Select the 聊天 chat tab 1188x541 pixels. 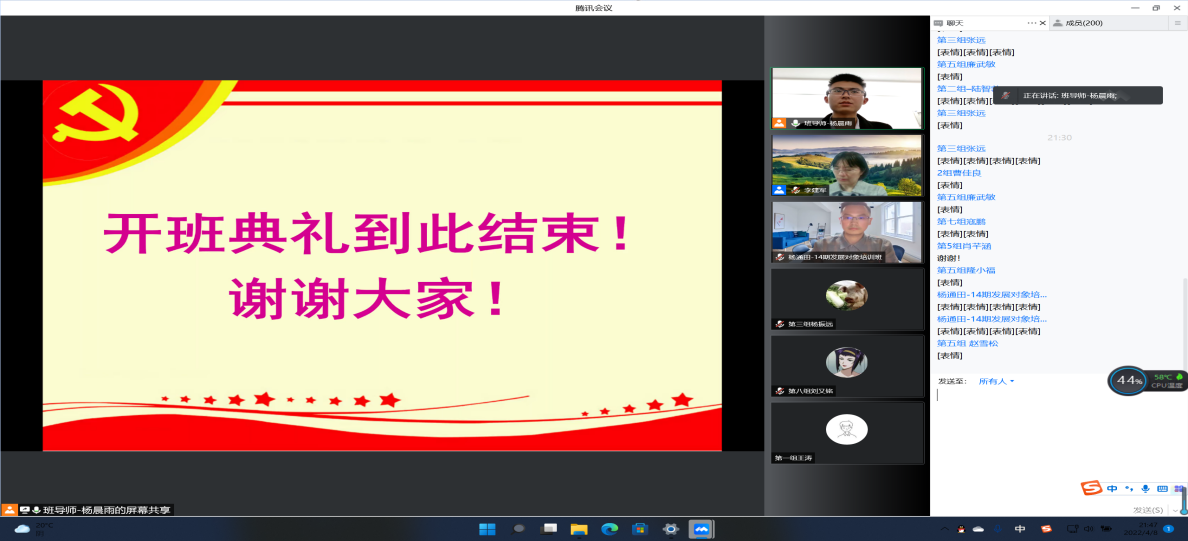click(955, 23)
